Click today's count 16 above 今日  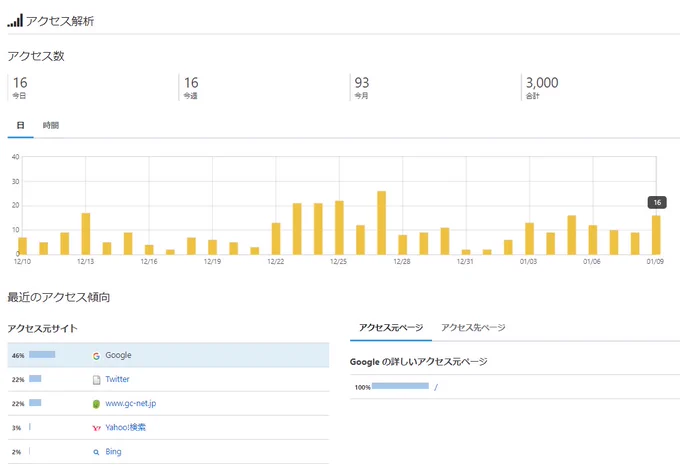(x=20, y=82)
